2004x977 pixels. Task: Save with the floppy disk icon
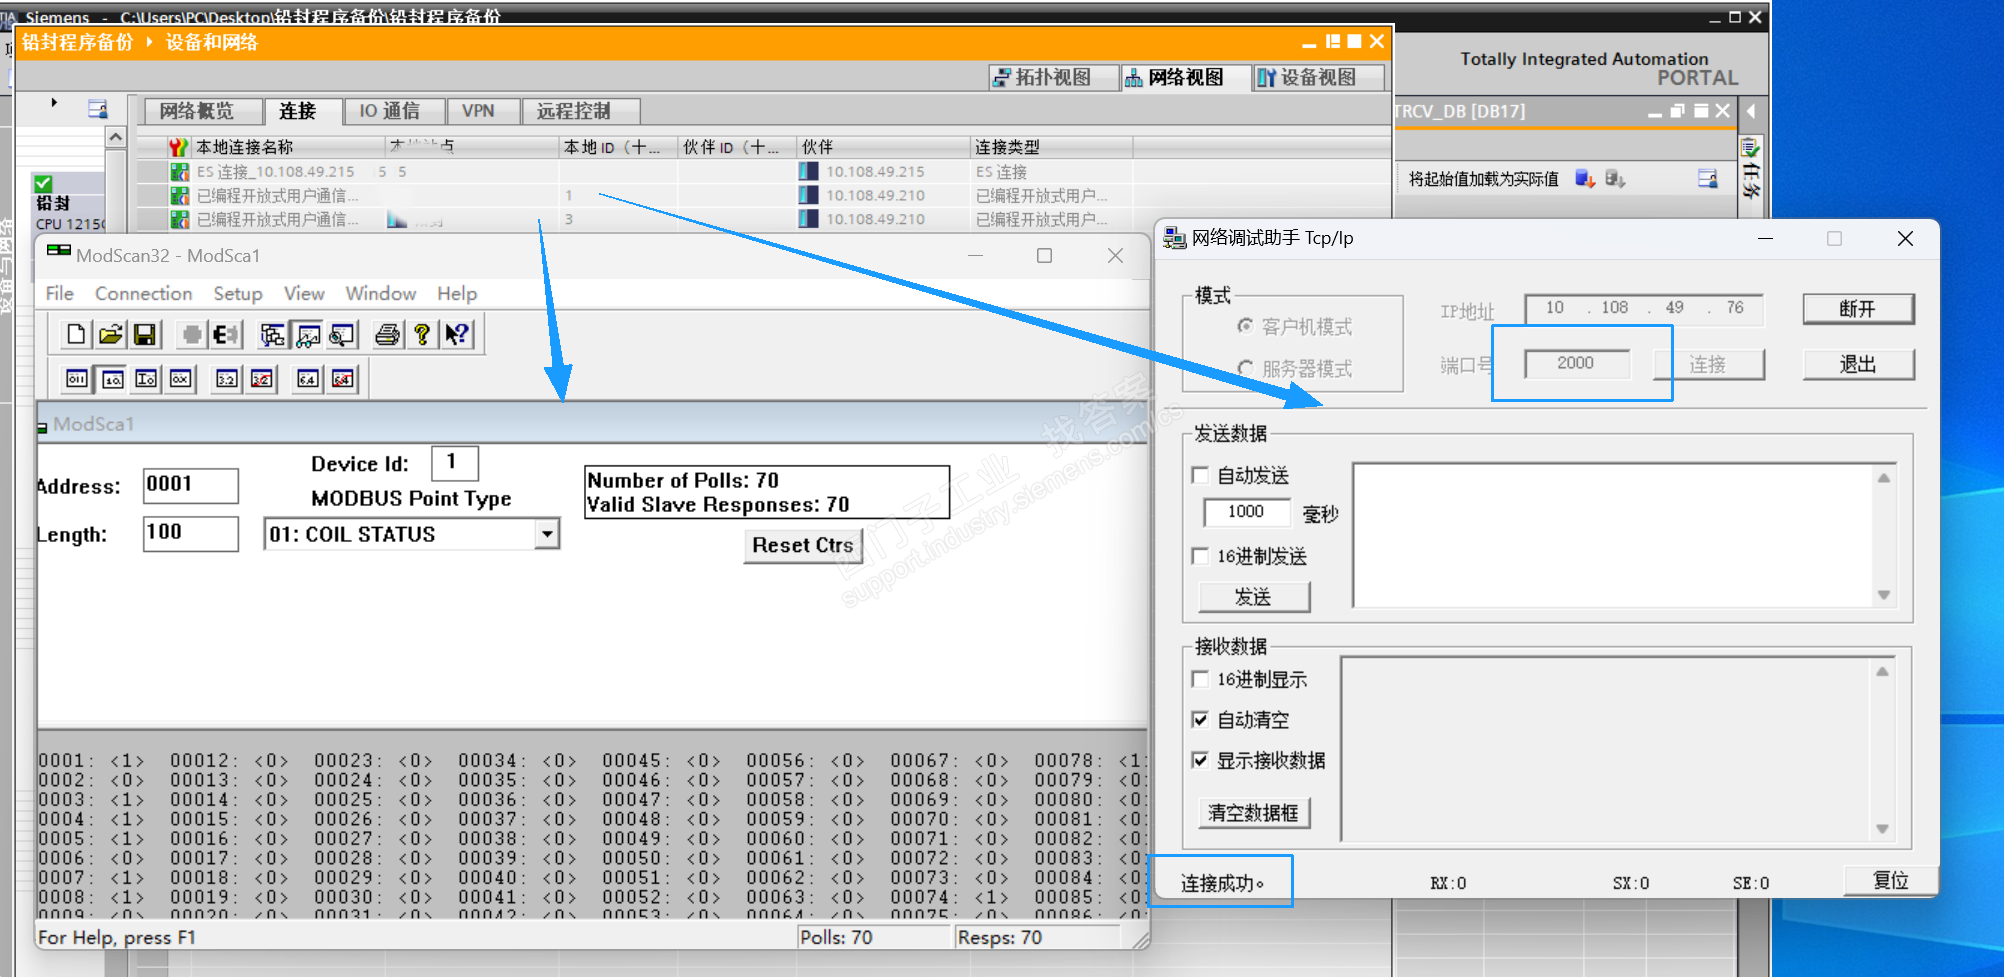click(x=144, y=334)
